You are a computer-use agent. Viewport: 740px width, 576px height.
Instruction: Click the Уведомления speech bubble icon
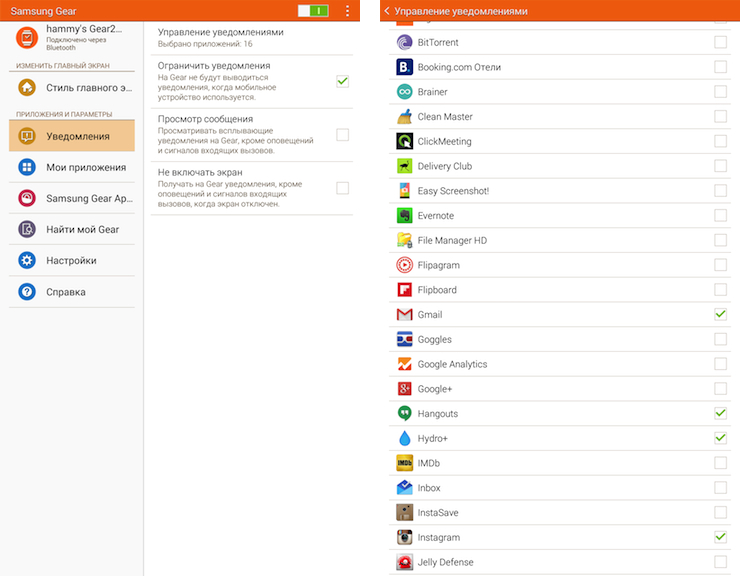point(27,136)
